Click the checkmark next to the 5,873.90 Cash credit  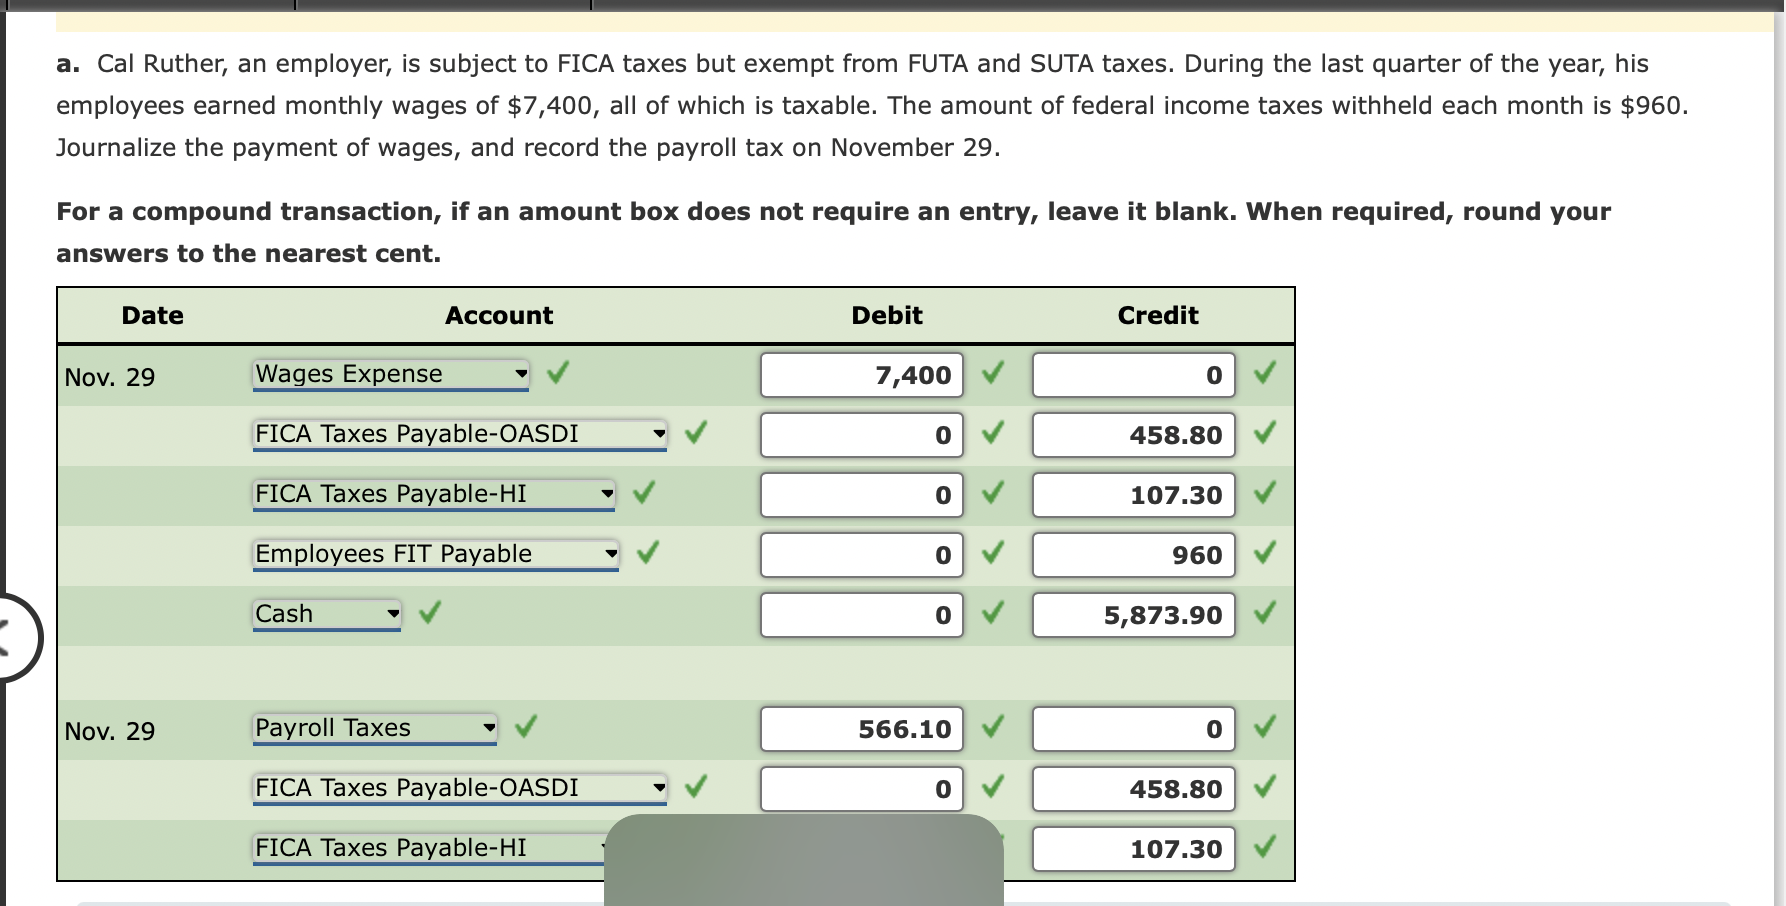click(x=1265, y=614)
